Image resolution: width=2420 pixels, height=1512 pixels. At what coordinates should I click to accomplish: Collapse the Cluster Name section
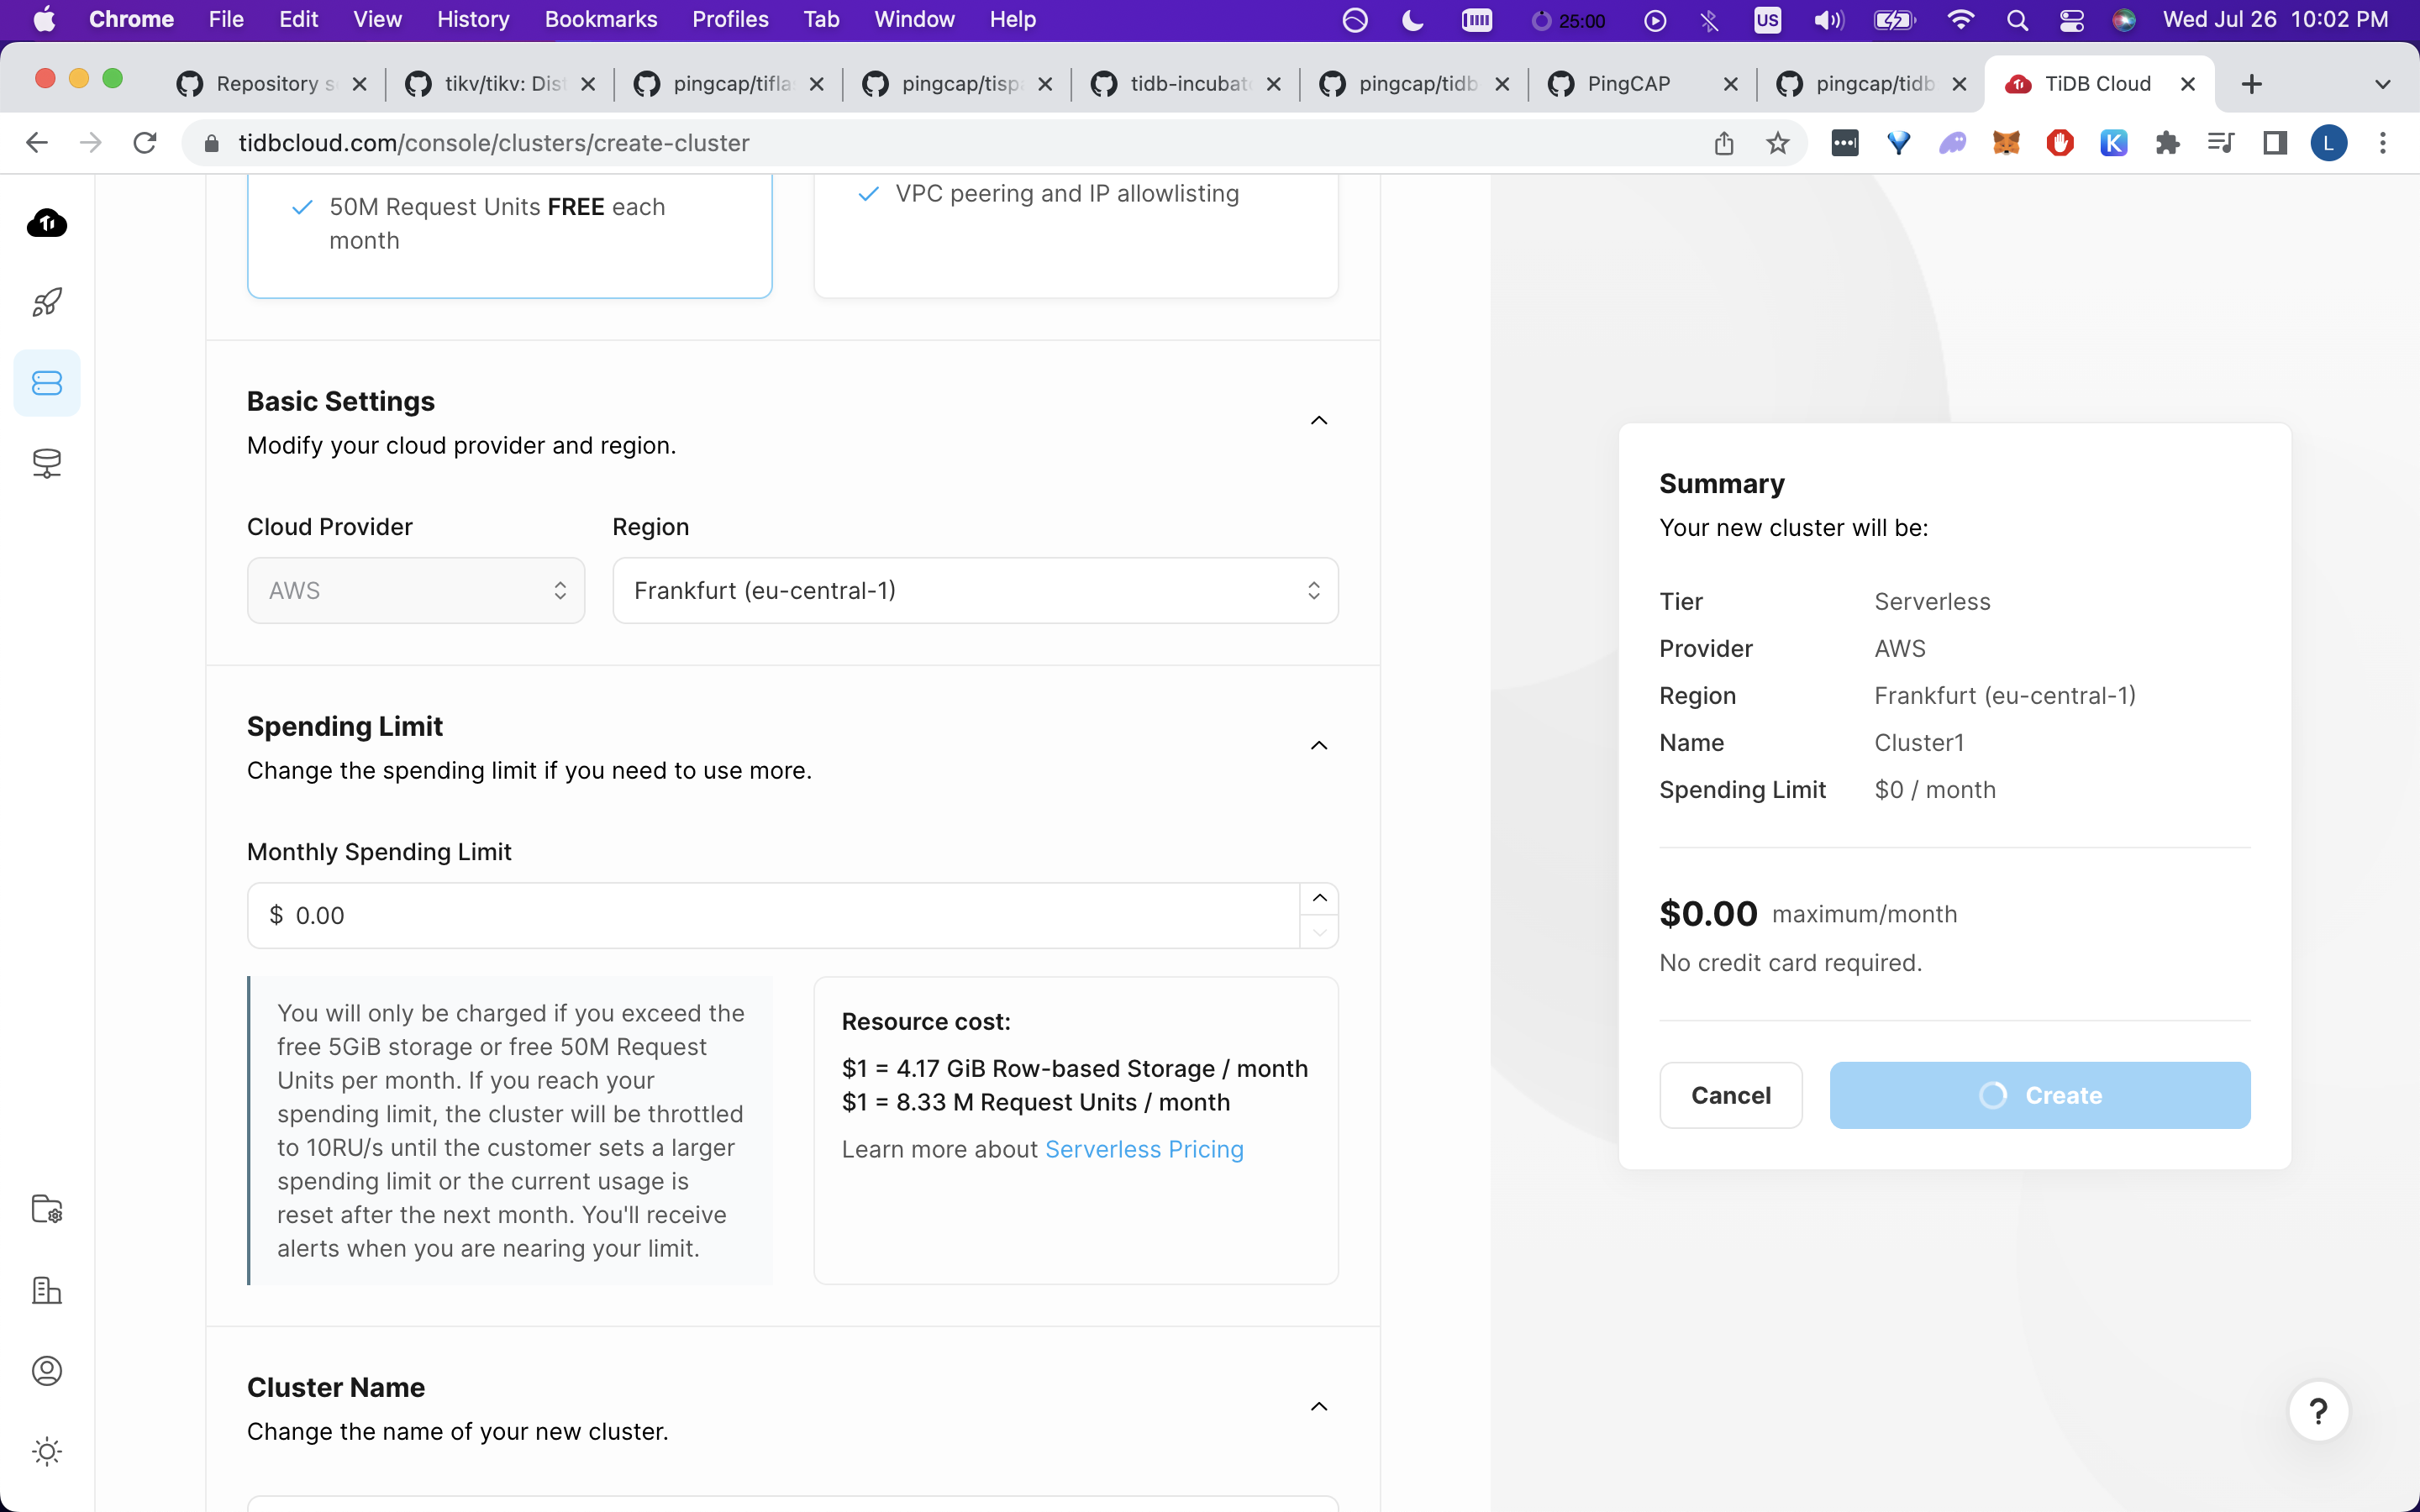tap(1319, 1407)
